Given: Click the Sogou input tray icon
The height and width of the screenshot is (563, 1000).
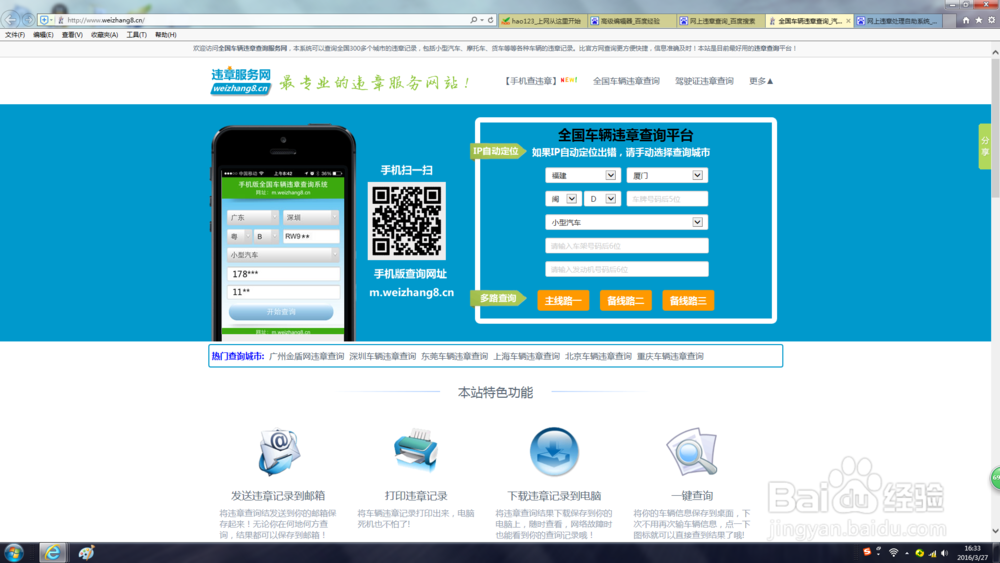Looking at the screenshot, I should 867,552.
